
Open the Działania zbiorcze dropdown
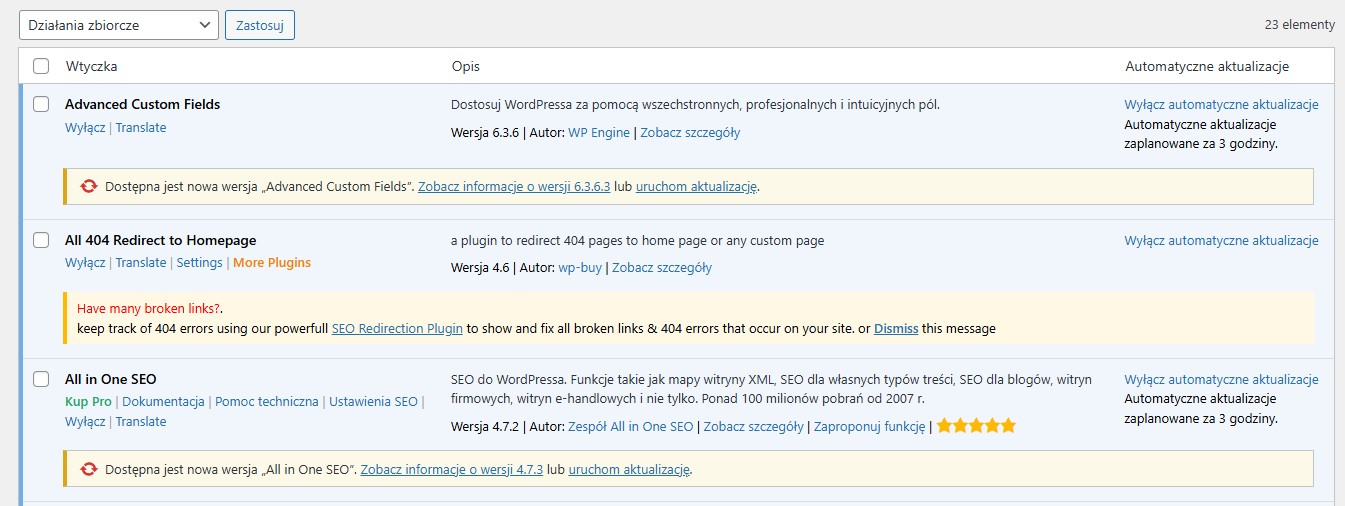tap(118, 25)
